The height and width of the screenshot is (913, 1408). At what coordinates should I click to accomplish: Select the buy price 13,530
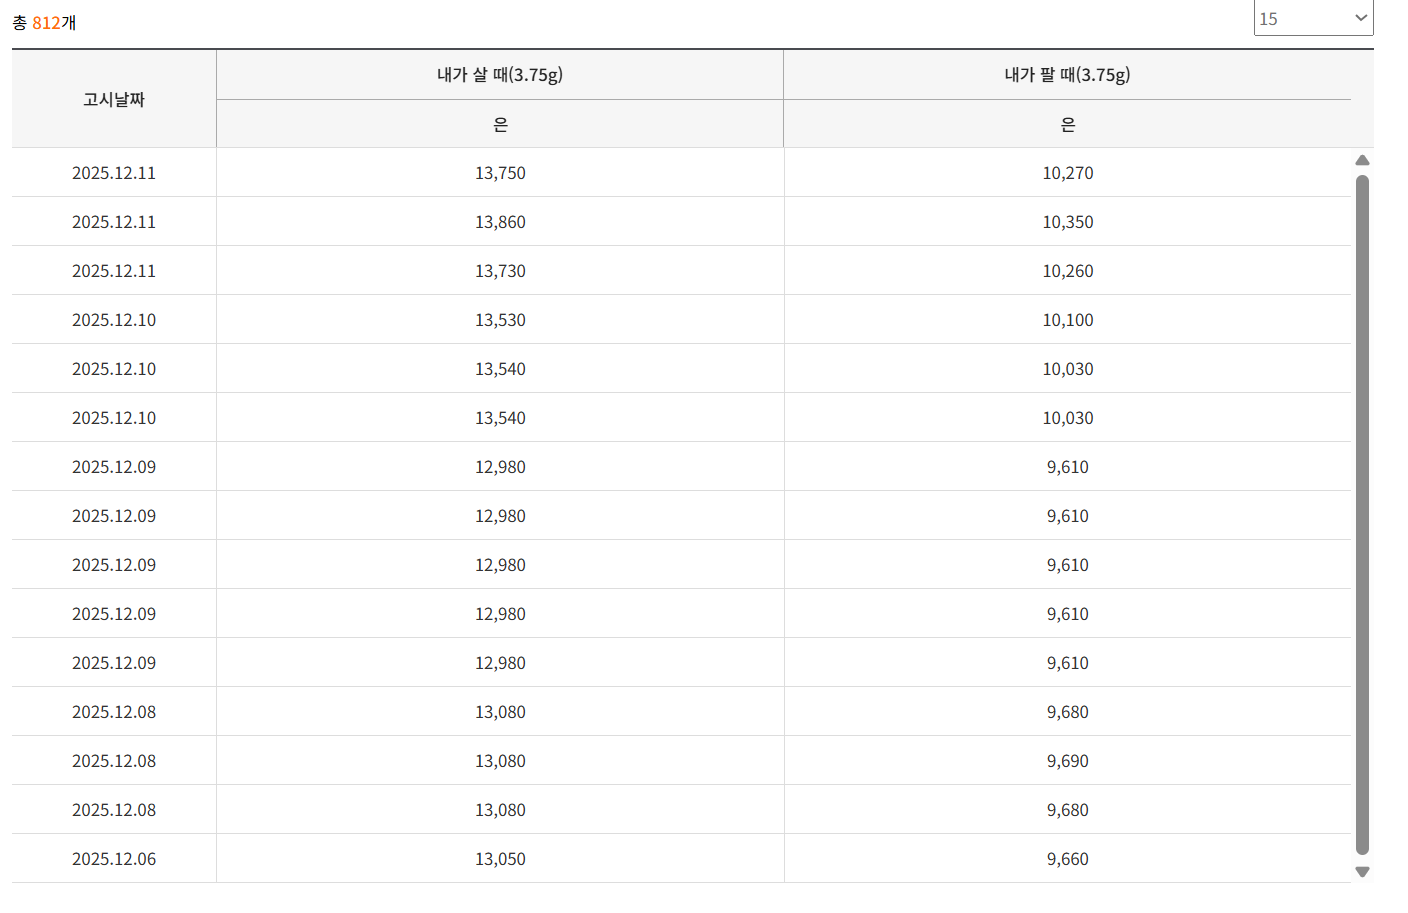(x=500, y=320)
